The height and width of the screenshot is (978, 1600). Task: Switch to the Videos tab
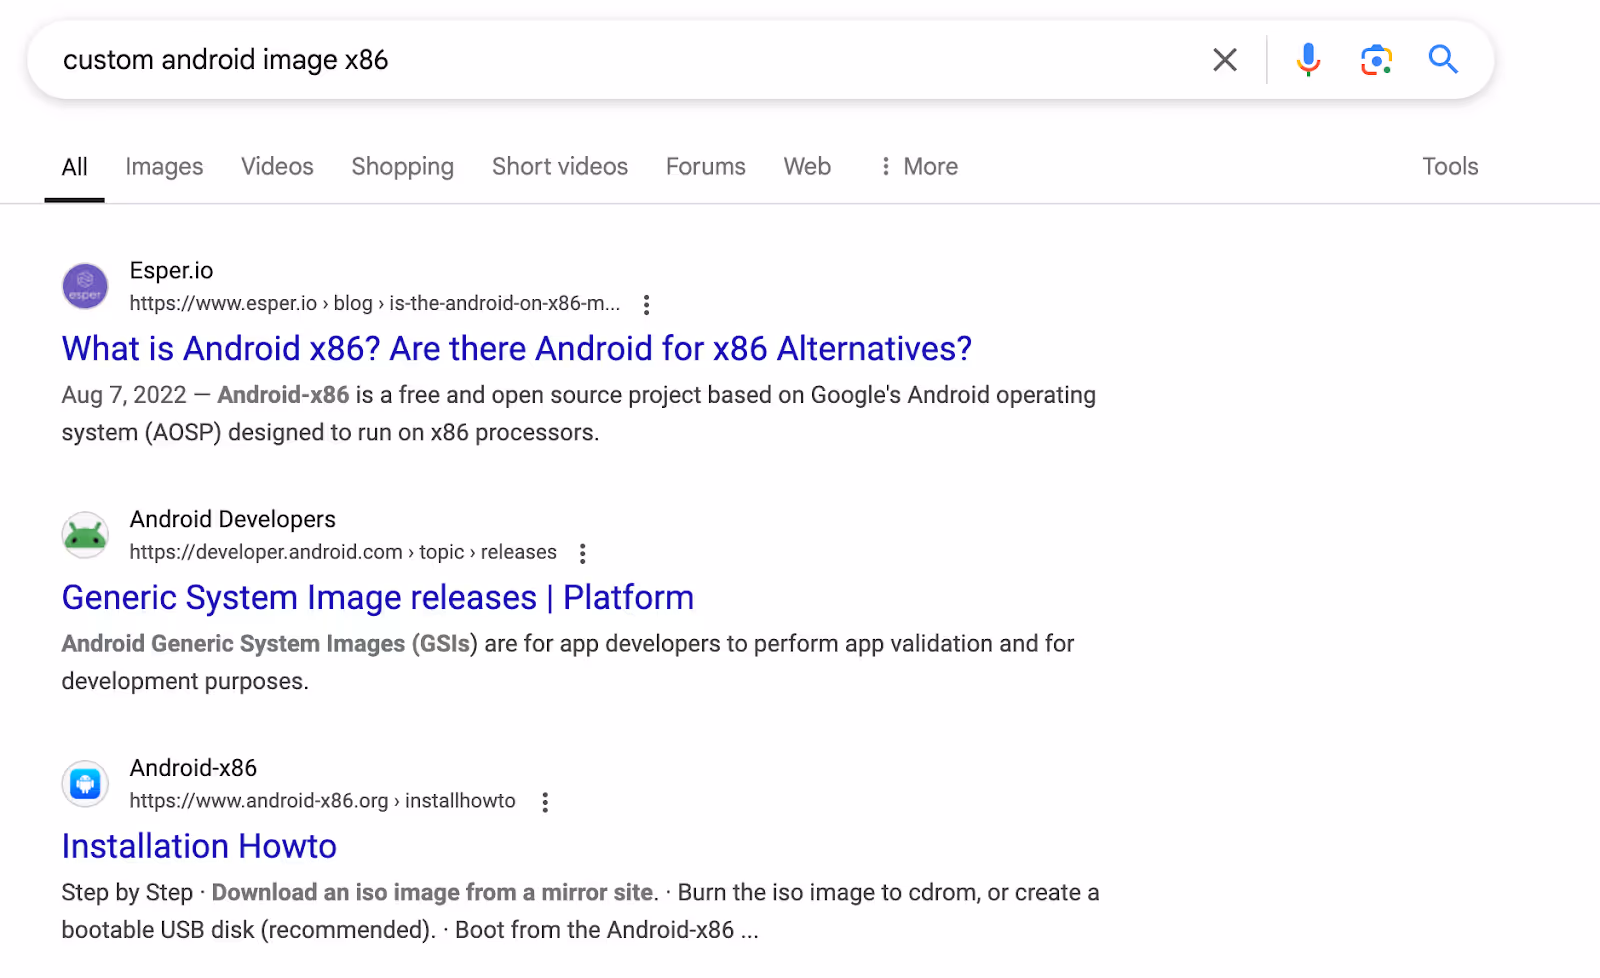tap(277, 166)
